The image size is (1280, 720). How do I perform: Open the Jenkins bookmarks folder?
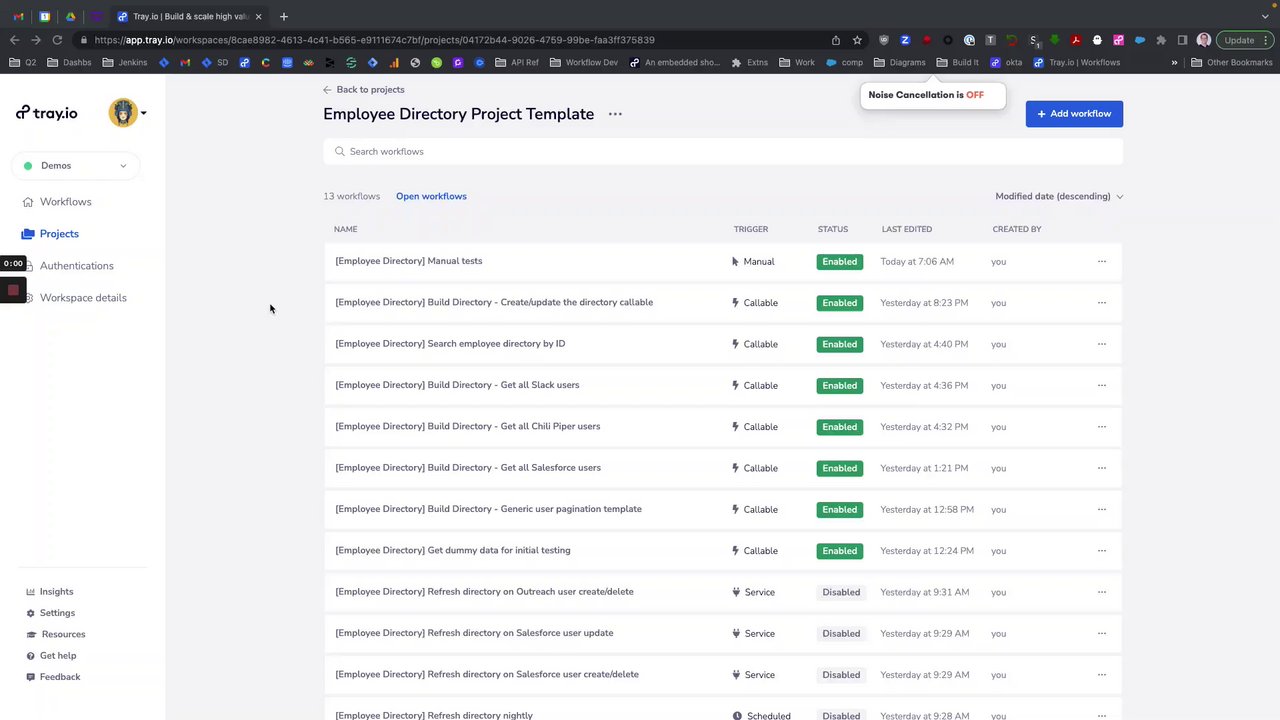125,62
